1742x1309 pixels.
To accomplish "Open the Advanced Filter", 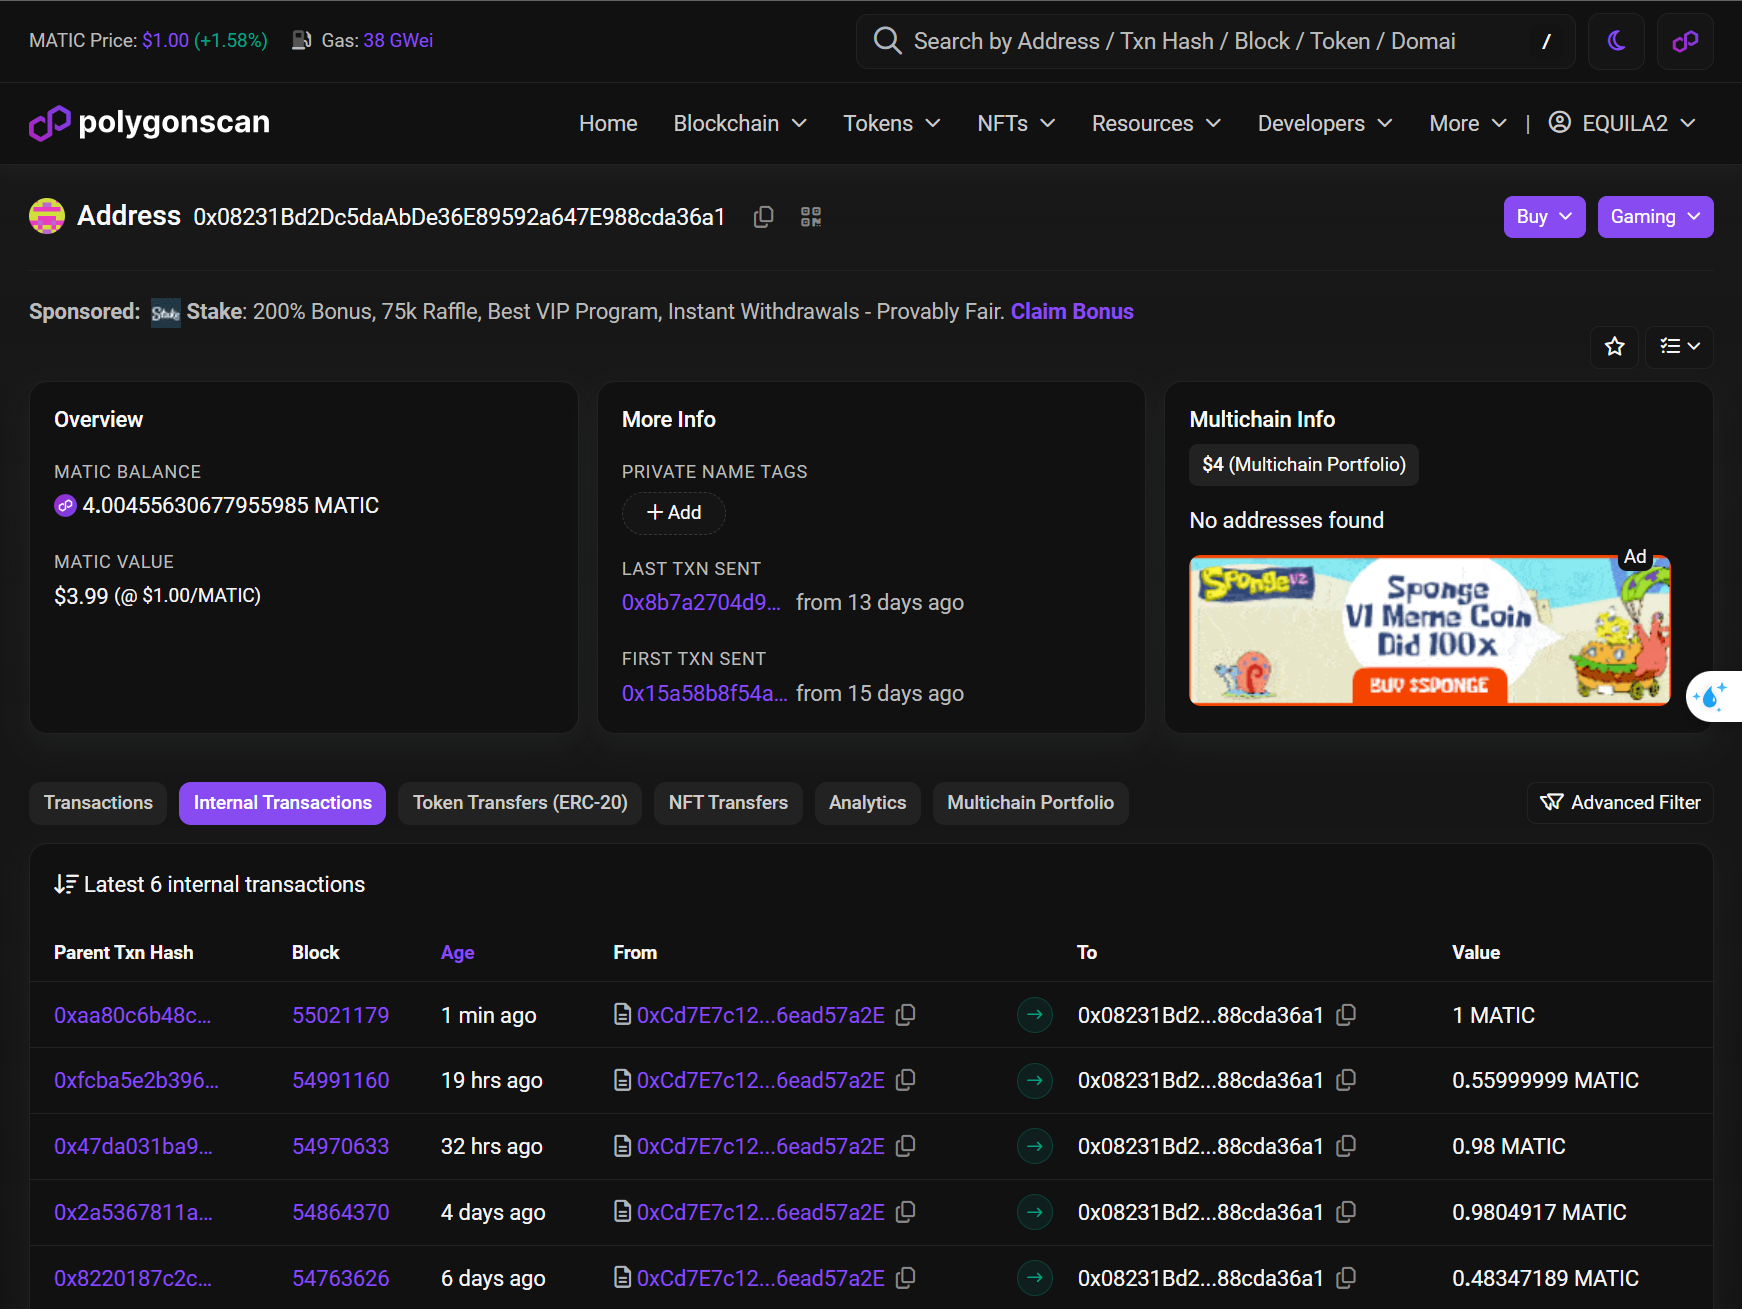I will coord(1620,803).
